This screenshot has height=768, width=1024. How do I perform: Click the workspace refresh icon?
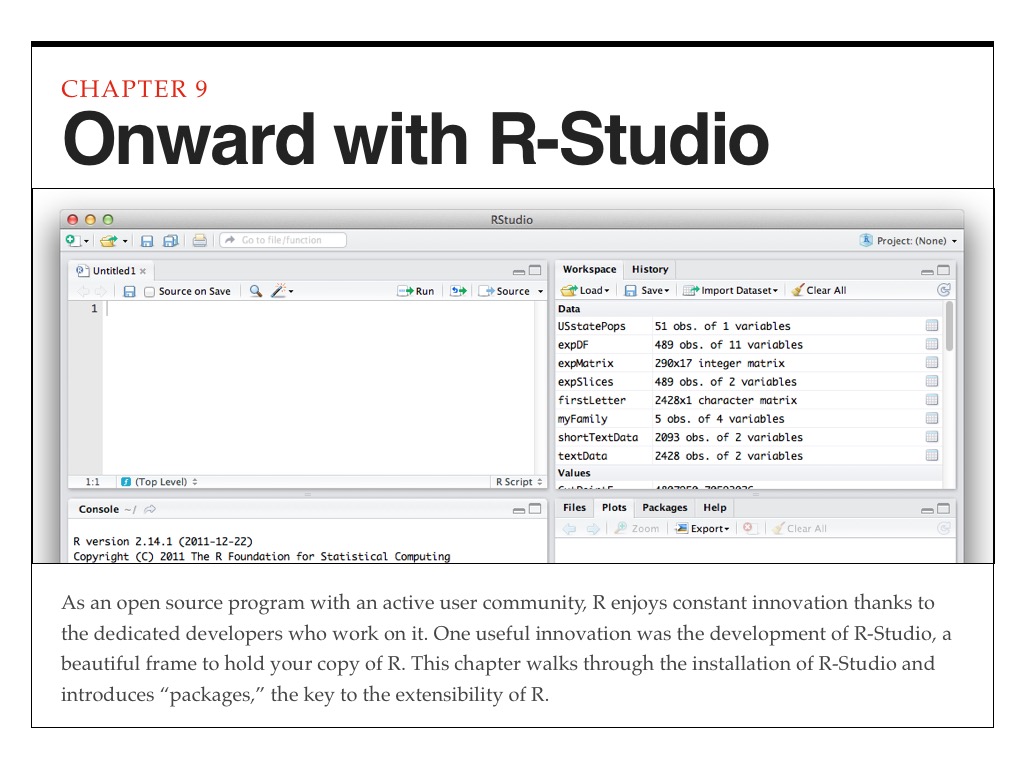pos(944,290)
